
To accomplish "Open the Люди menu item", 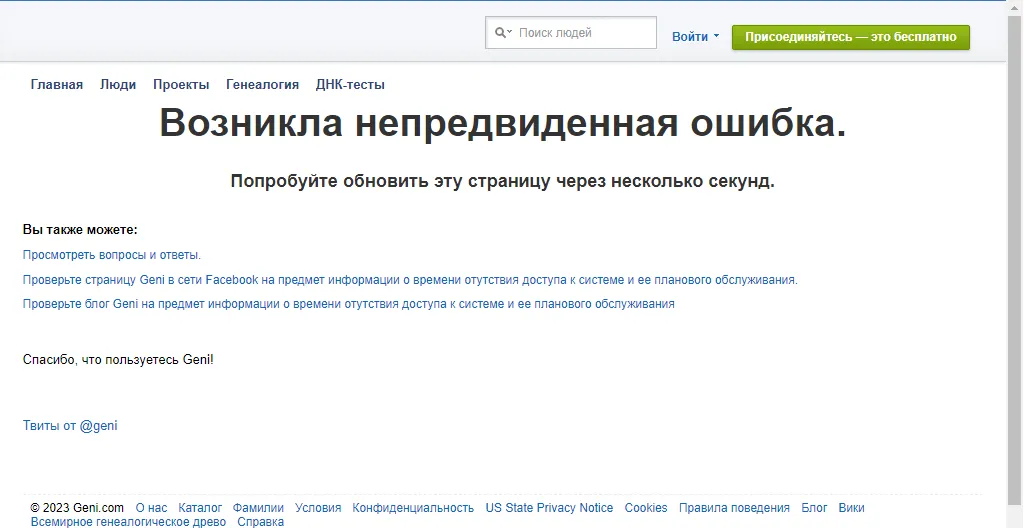I will click(x=118, y=84).
